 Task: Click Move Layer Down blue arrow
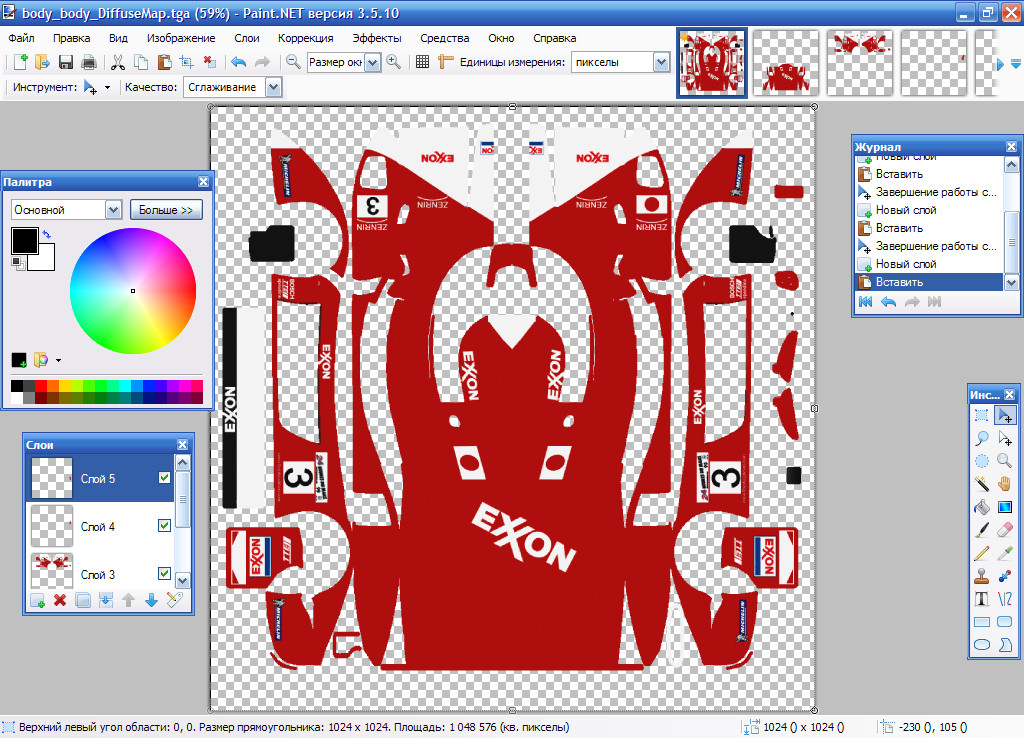pos(151,600)
